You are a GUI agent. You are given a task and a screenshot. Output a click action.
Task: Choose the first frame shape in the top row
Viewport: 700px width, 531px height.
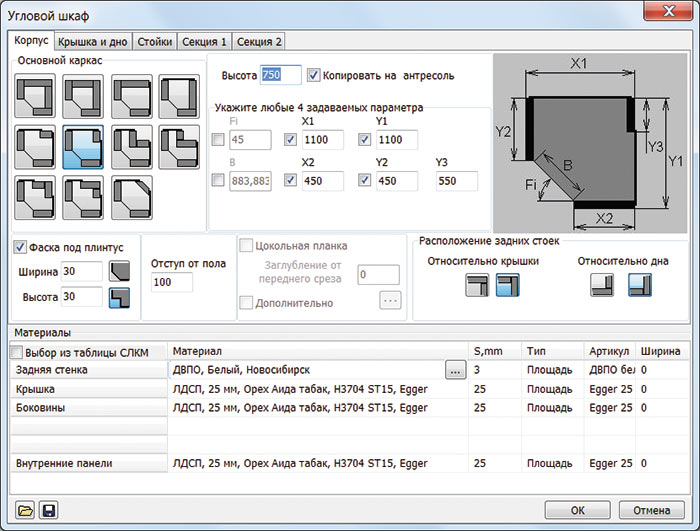click(x=37, y=97)
